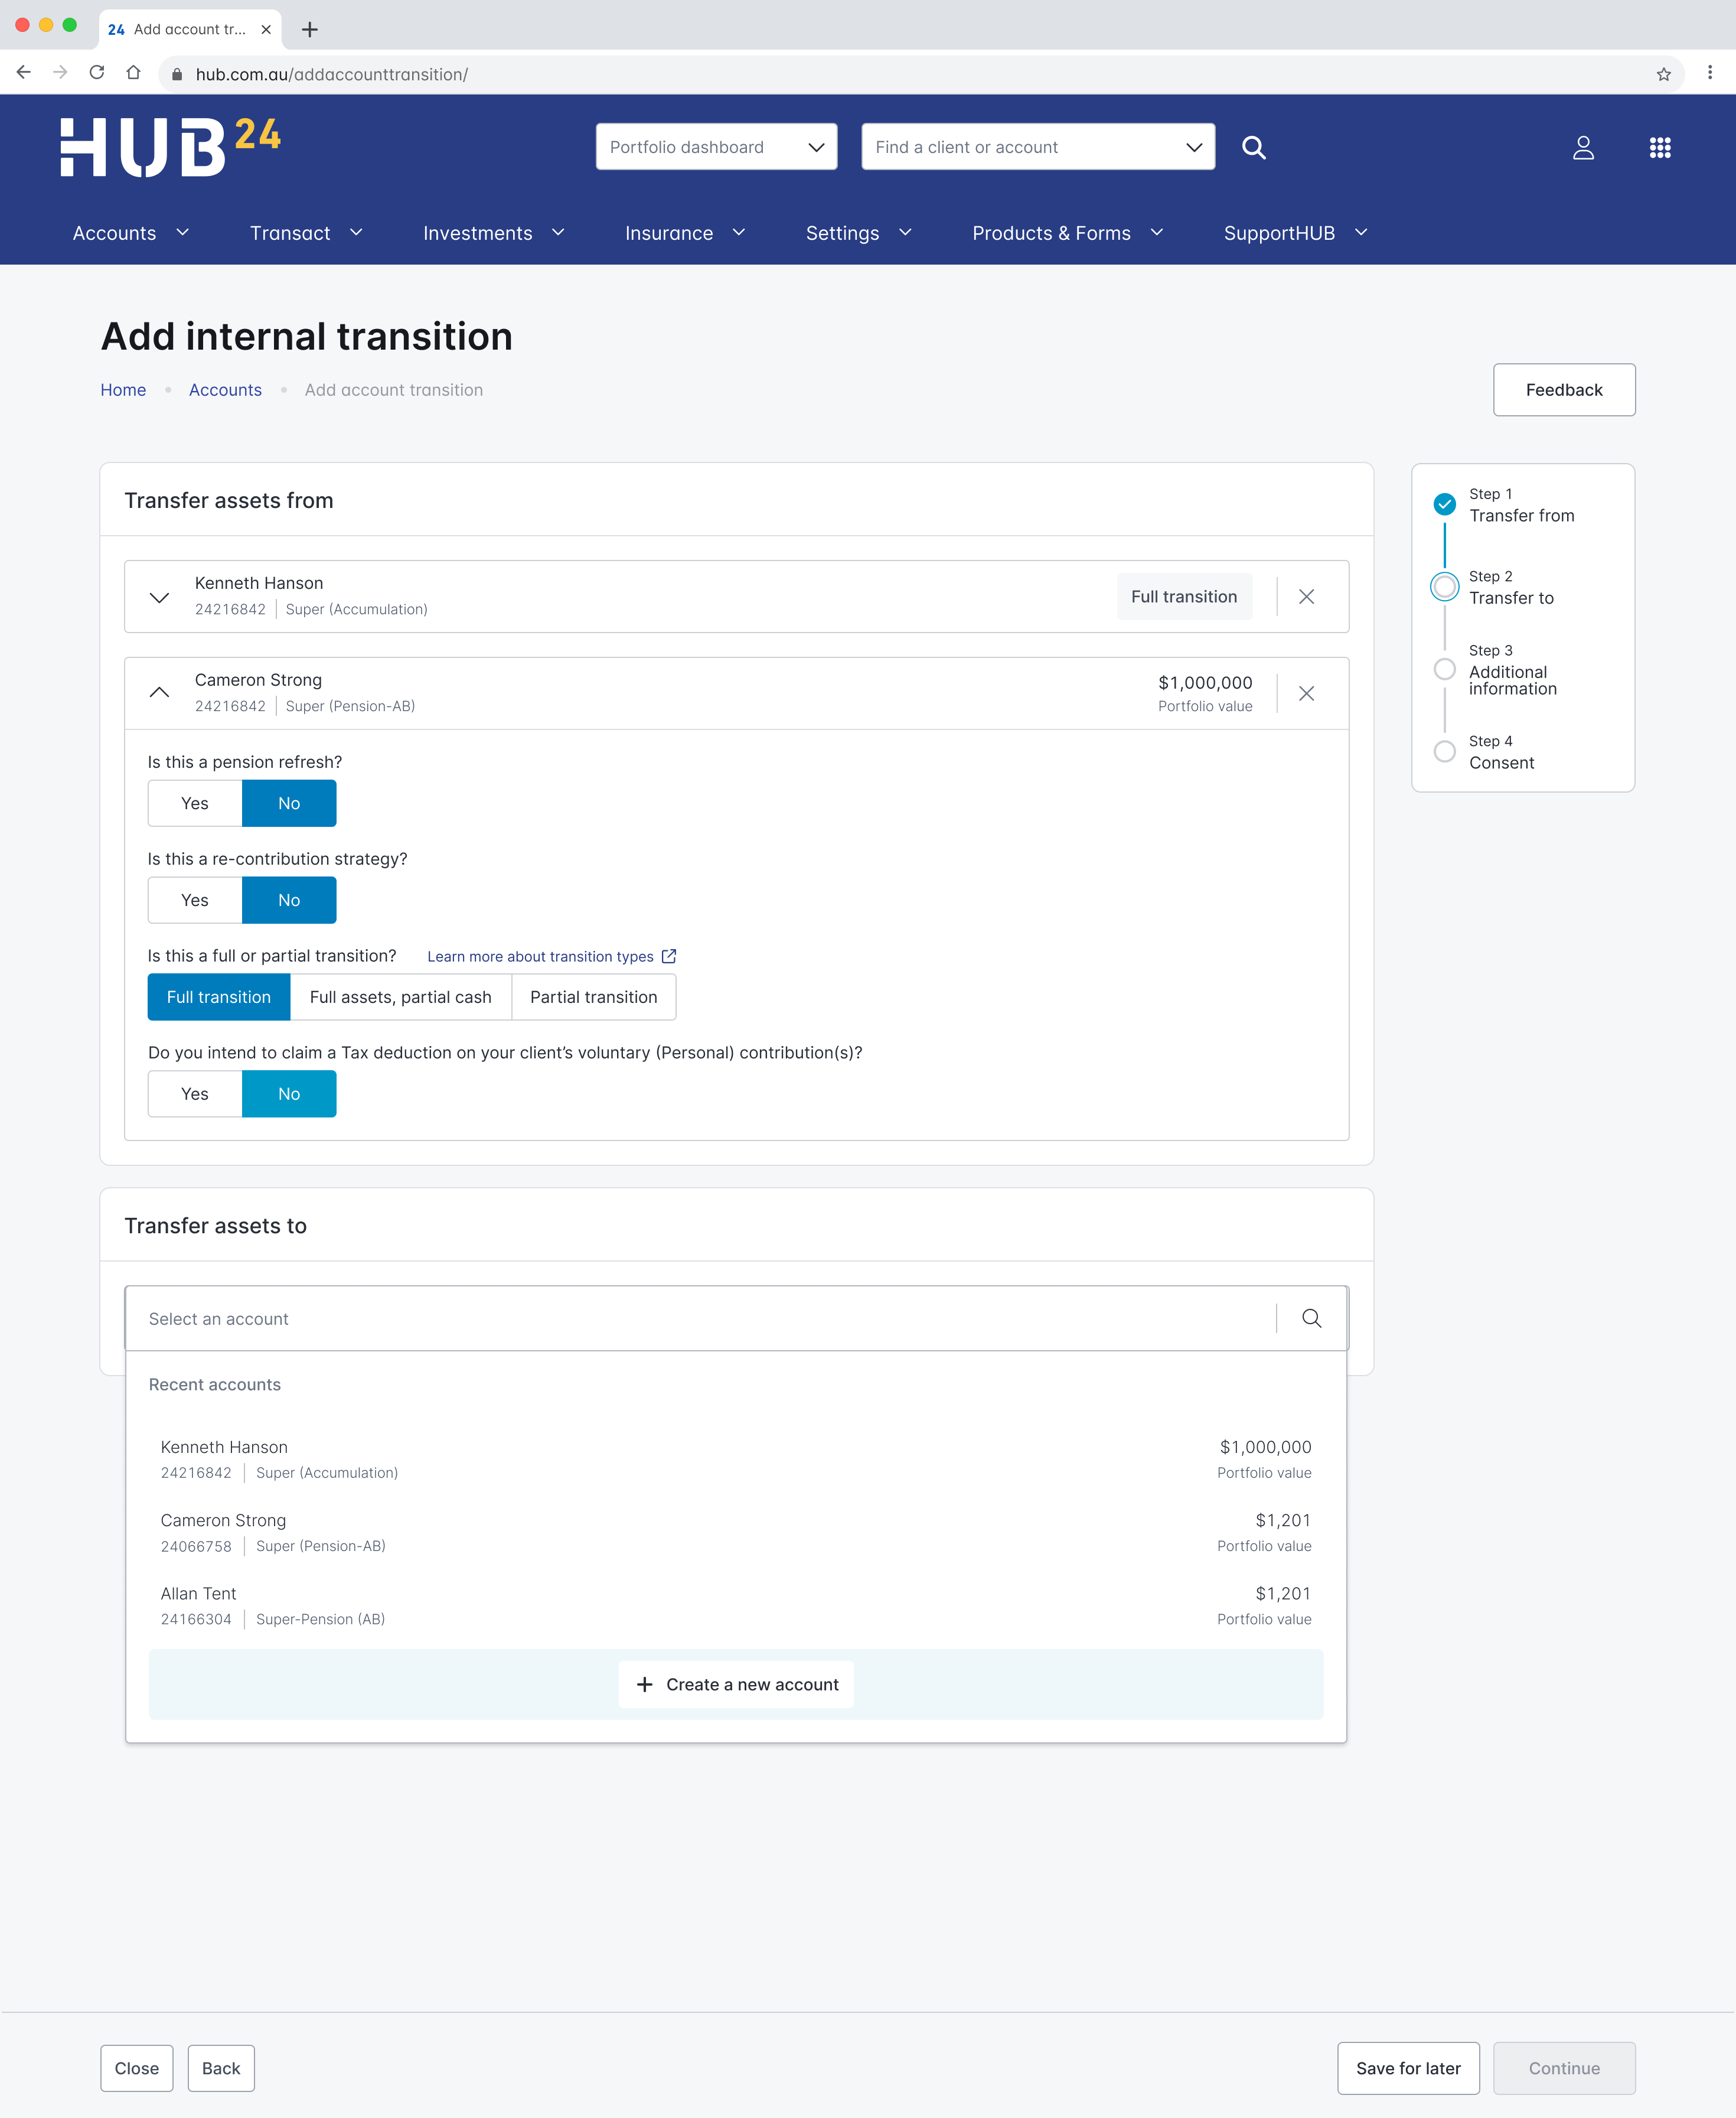
Task: Select No for re-contribution strategy
Action: click(x=289, y=901)
